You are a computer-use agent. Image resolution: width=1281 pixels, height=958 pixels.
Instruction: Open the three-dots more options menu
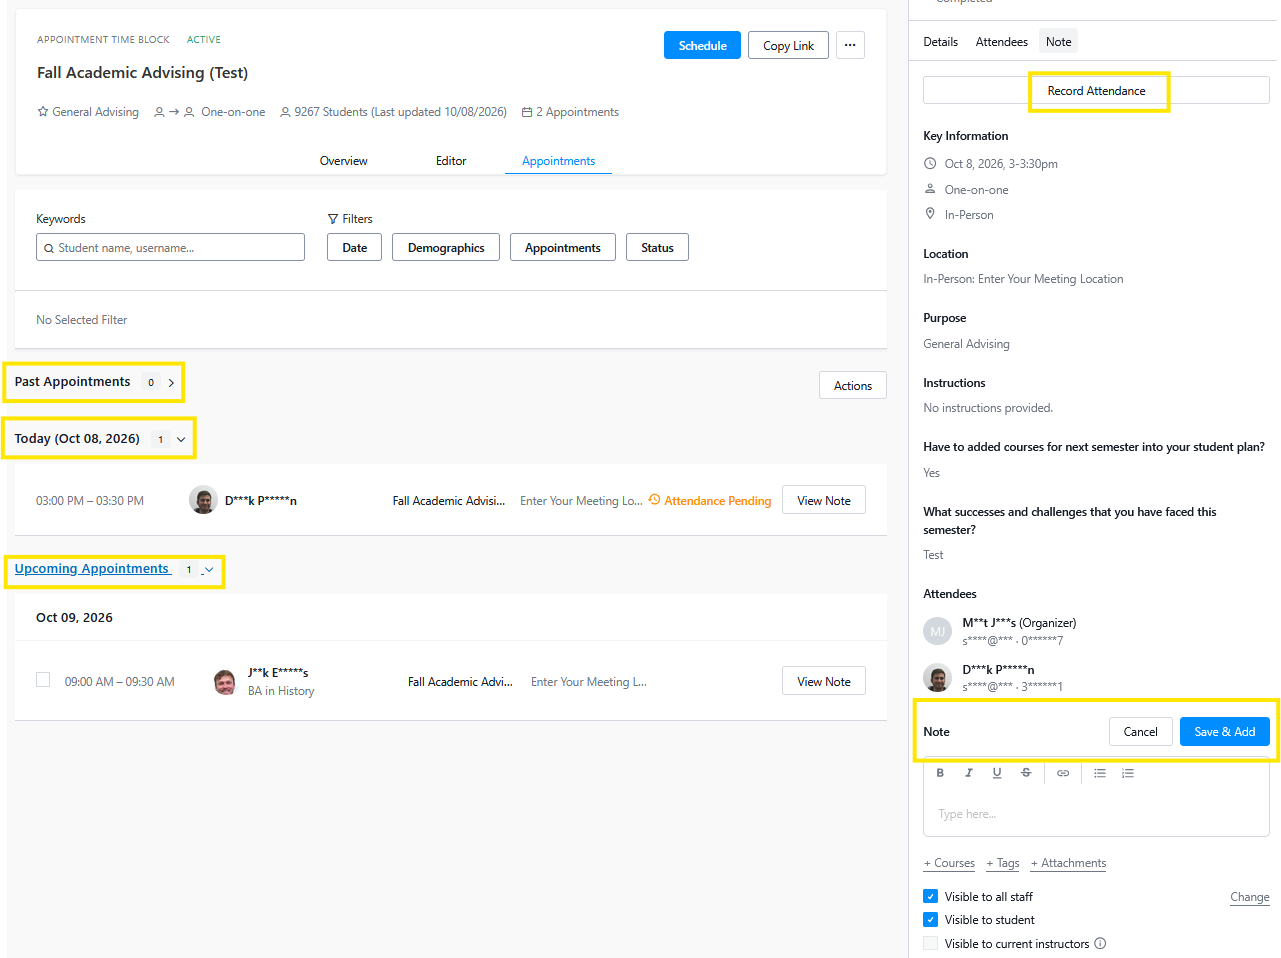tap(850, 45)
